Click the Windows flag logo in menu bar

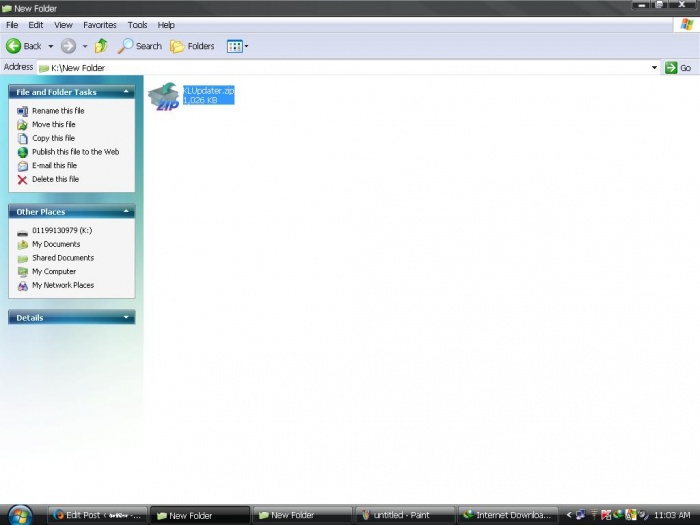tap(687, 25)
